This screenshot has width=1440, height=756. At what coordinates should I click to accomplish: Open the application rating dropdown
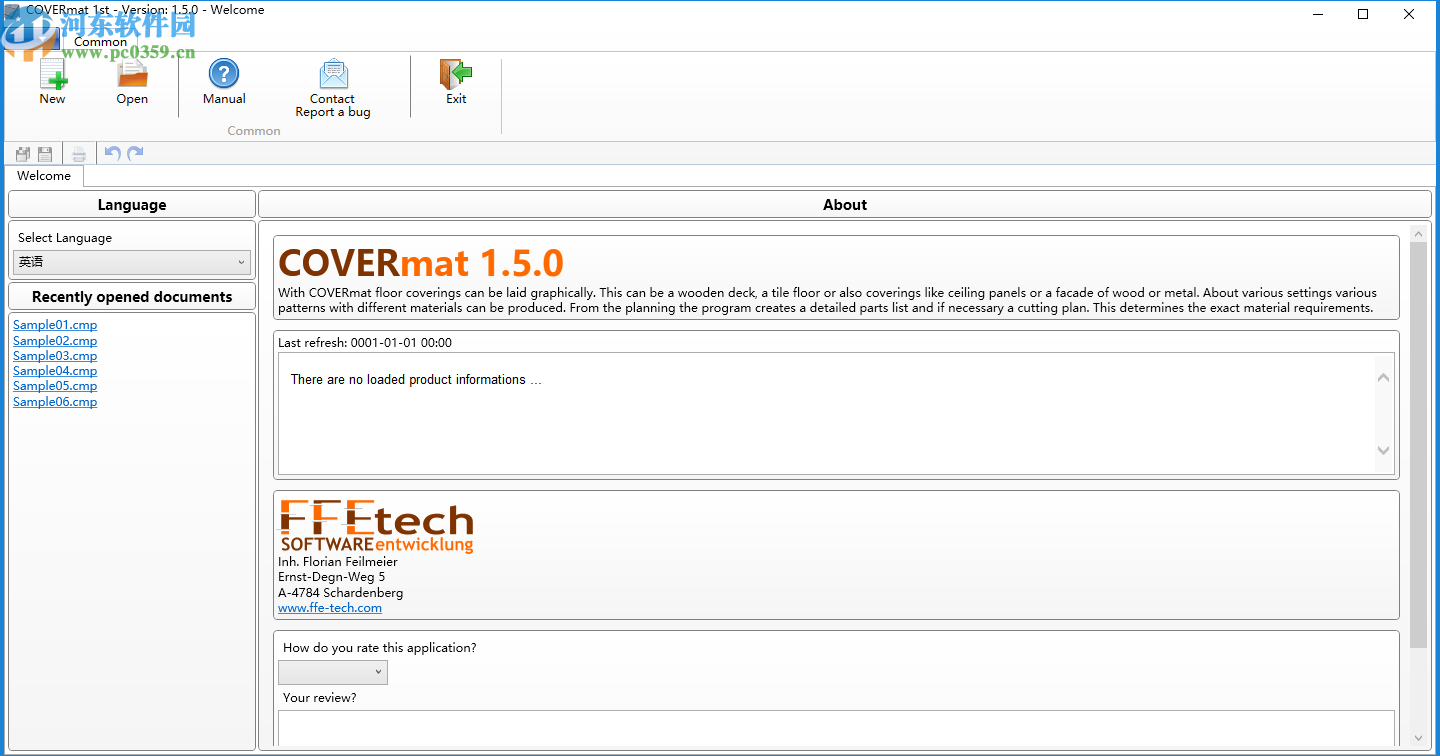333,672
